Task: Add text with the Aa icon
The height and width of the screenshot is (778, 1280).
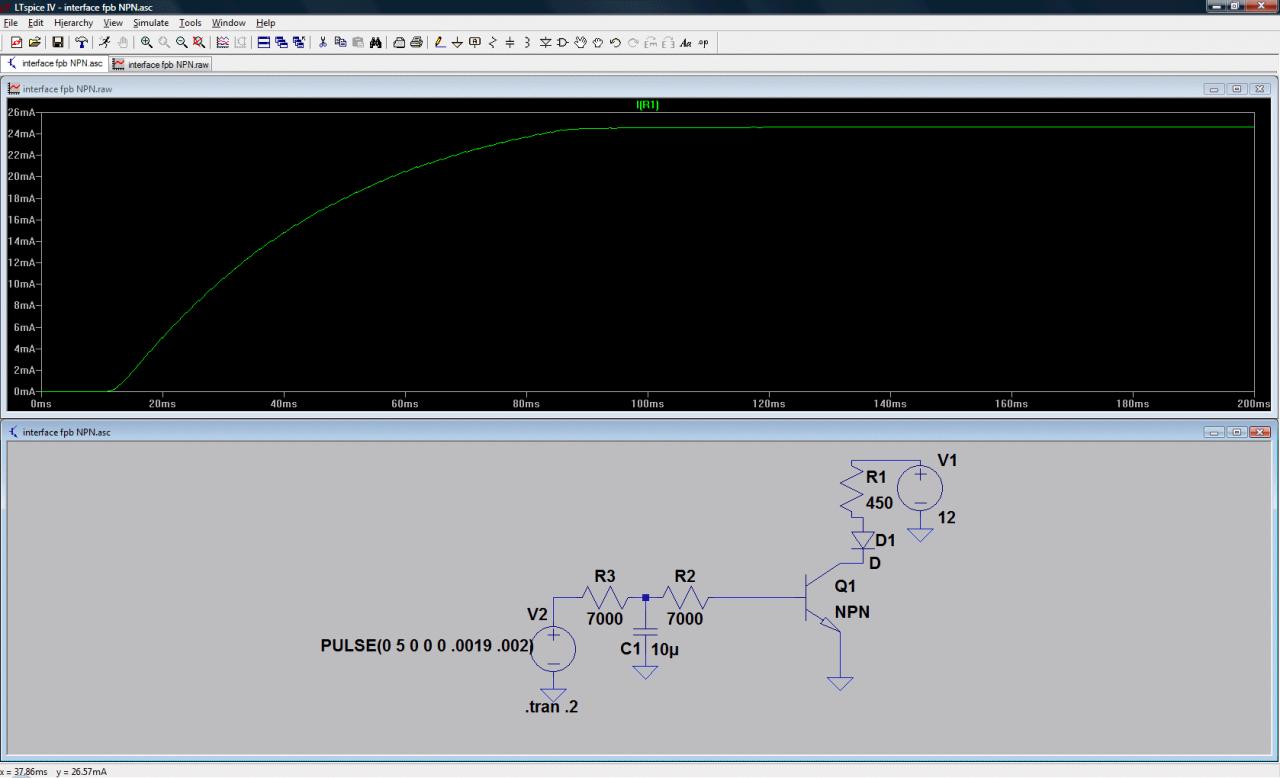Action: 686,42
